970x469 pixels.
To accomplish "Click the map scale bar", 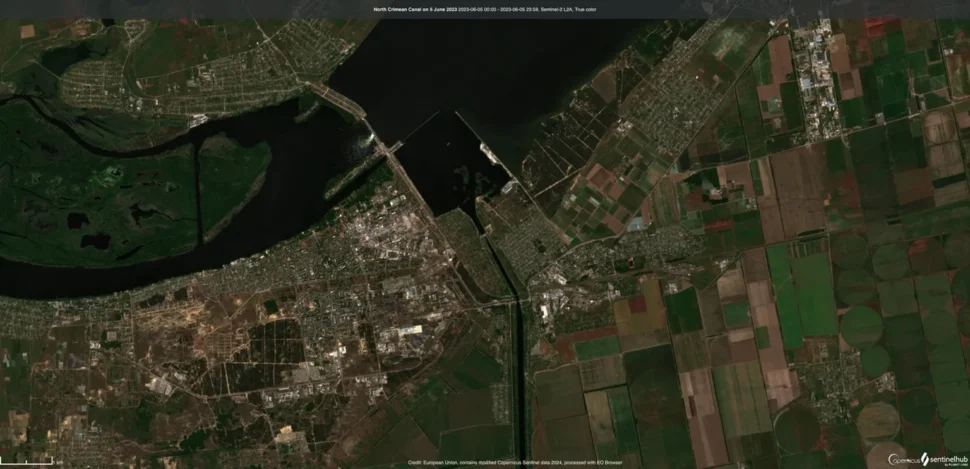I will [32, 462].
